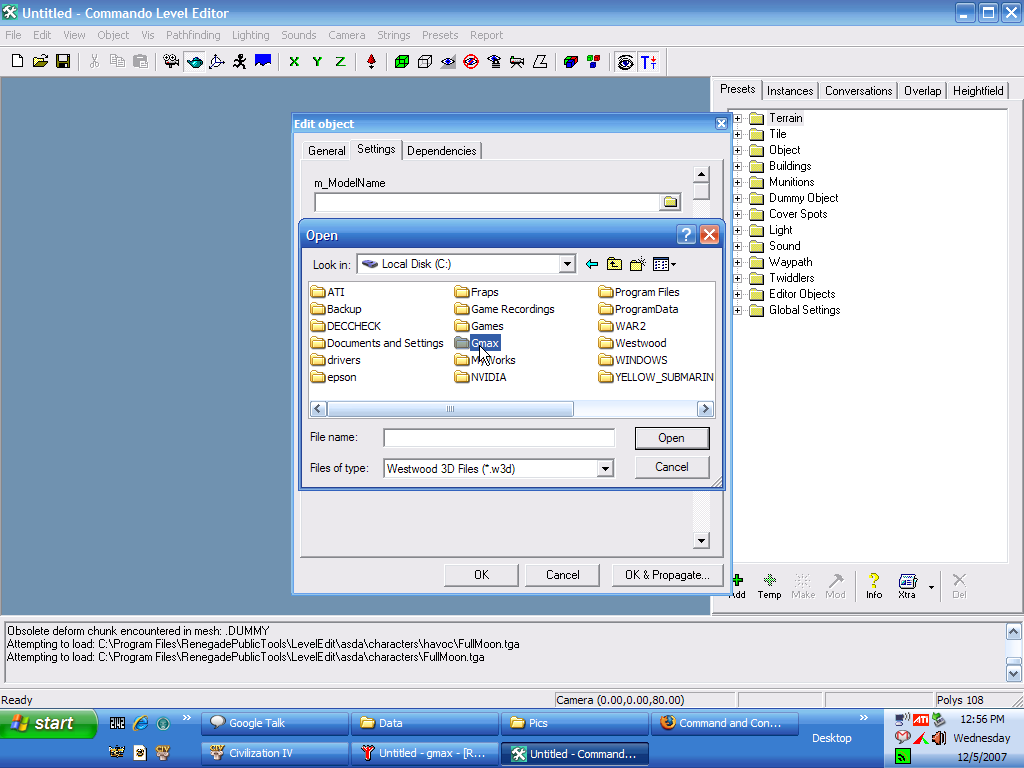Open the Pathfinding menu
Image resolution: width=1024 pixels, height=768 pixels.
(x=193, y=35)
